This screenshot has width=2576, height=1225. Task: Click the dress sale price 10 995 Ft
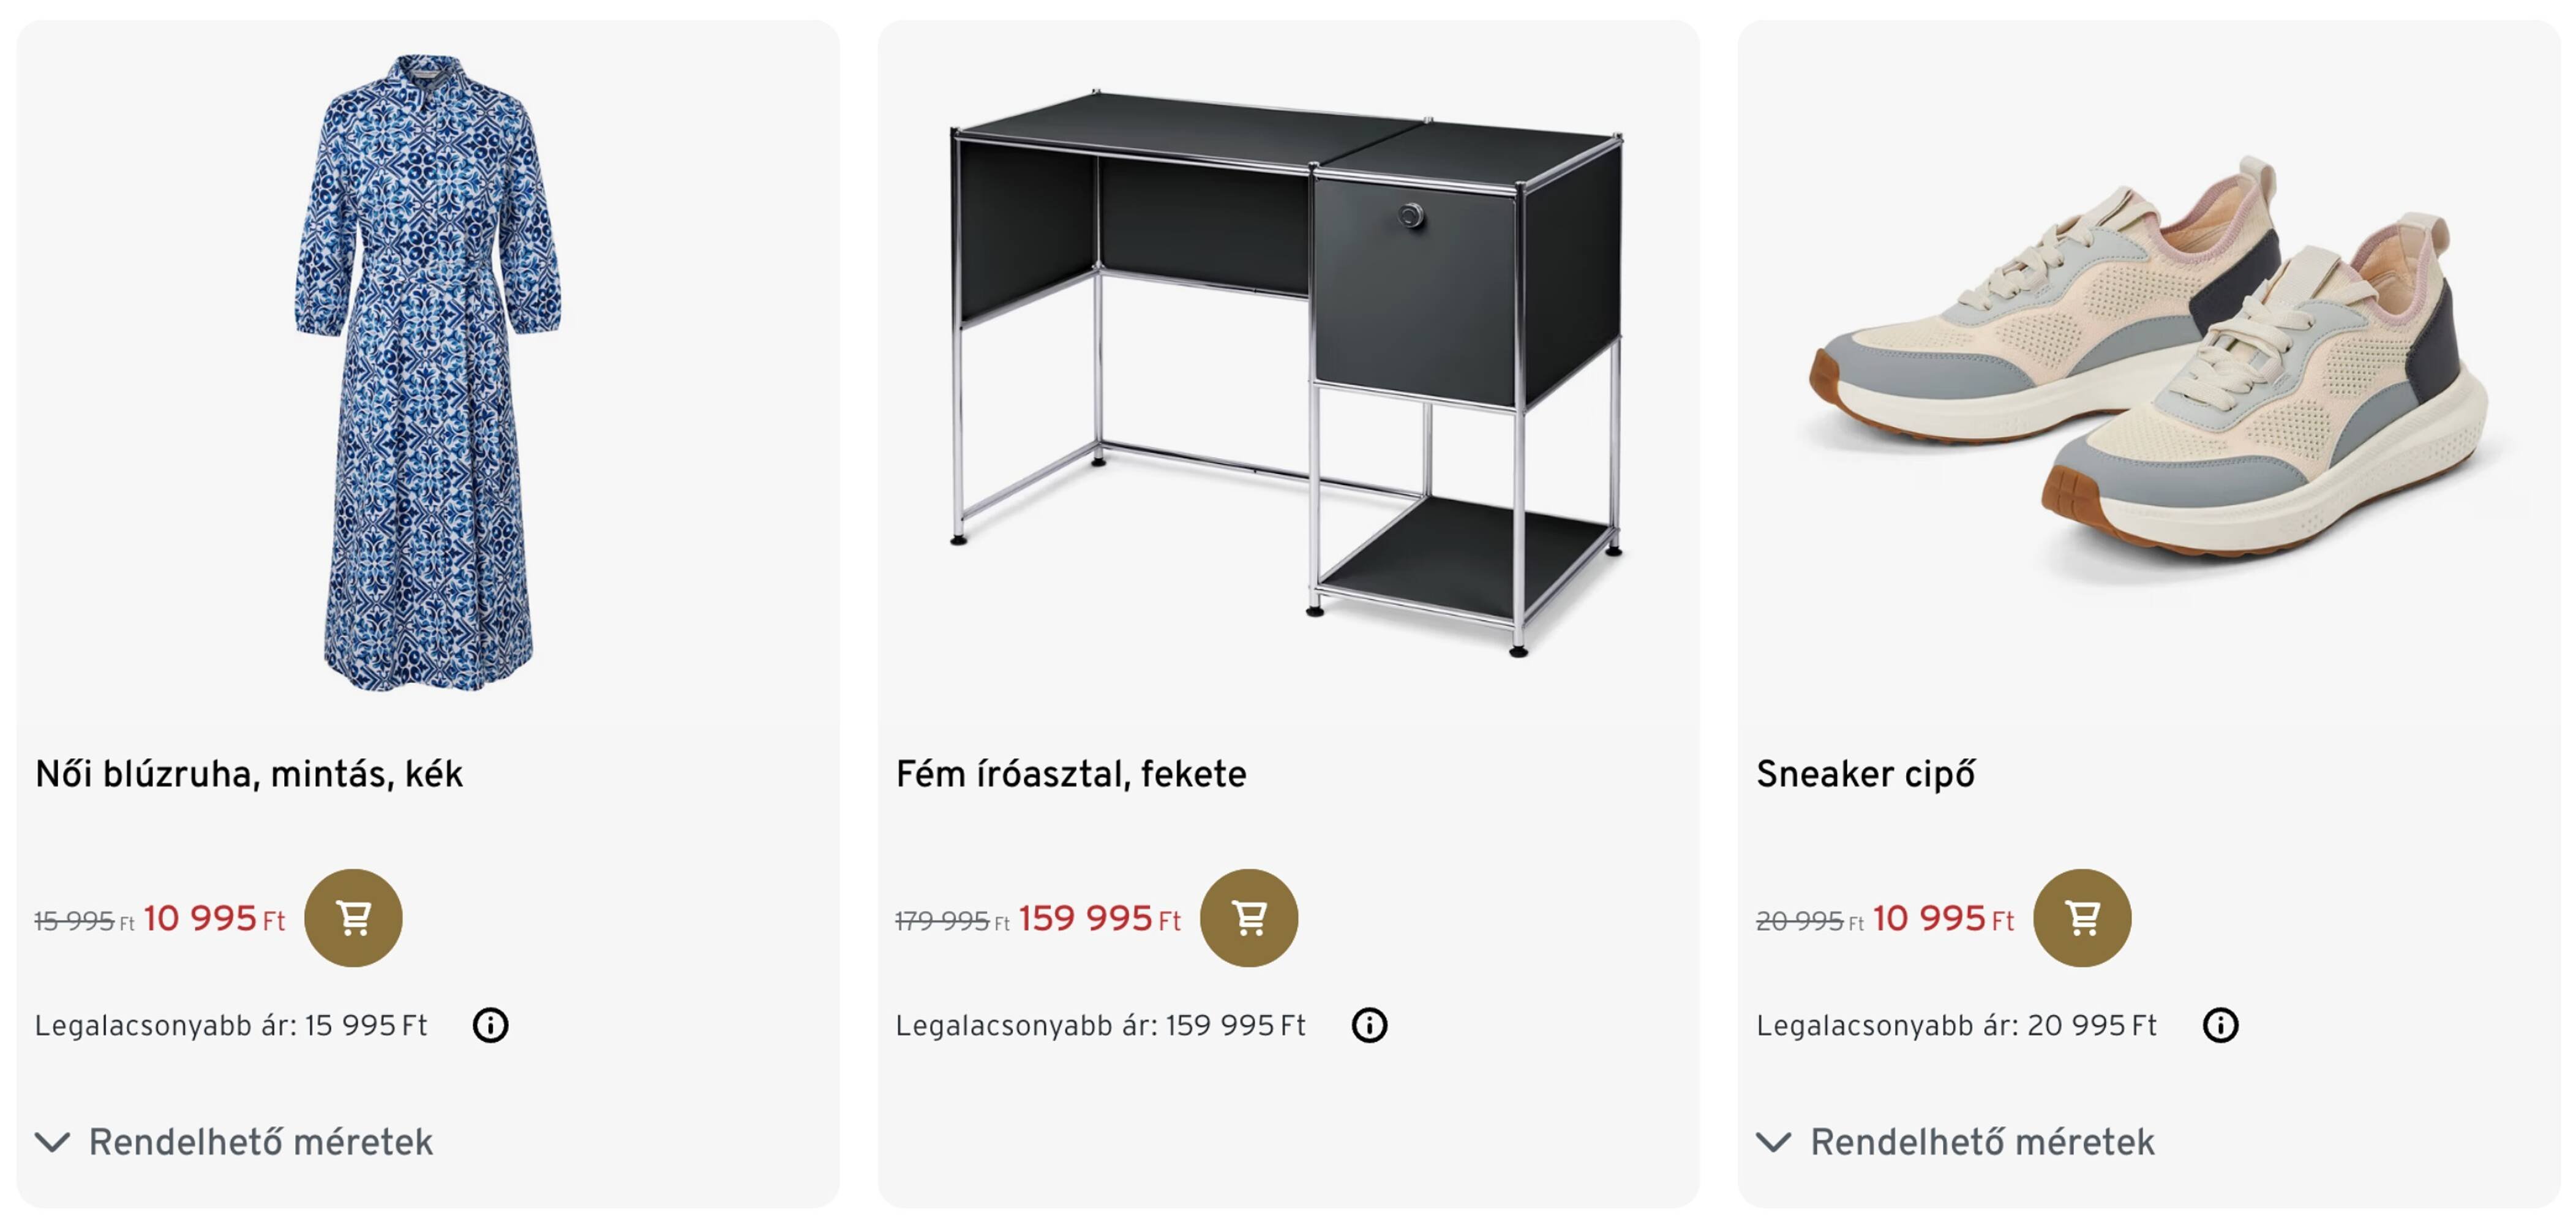pos(214,918)
